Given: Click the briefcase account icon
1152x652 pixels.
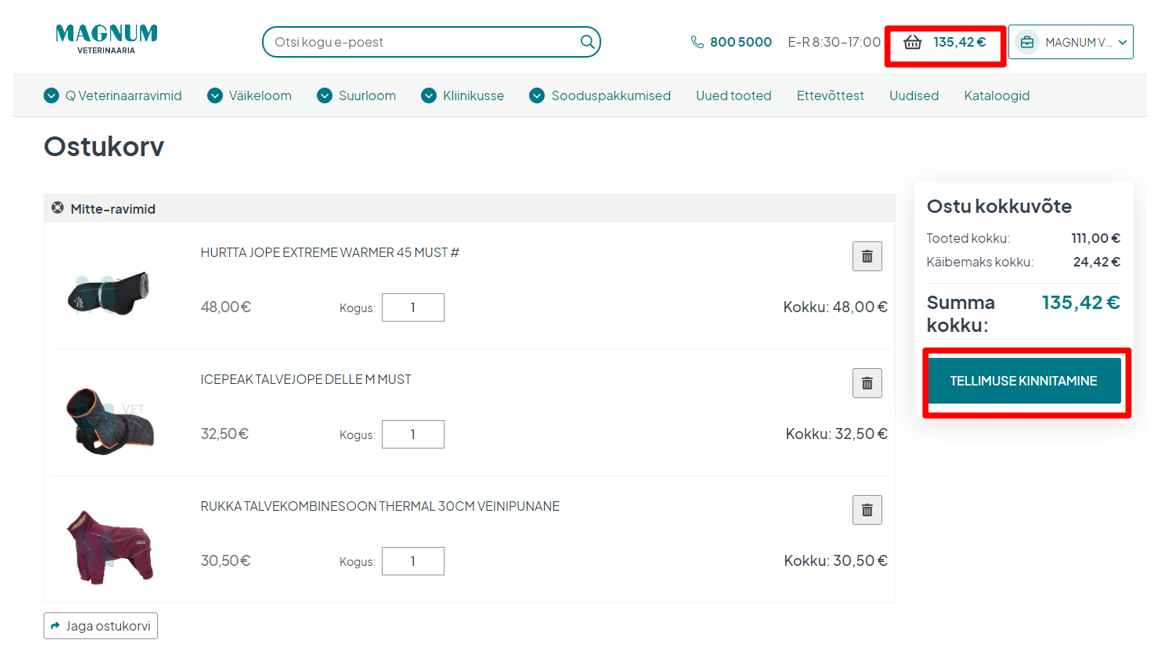Looking at the screenshot, I should click(1027, 42).
